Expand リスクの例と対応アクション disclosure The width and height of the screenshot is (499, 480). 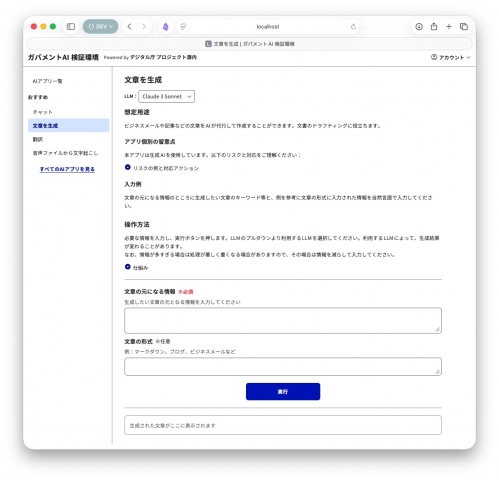162,168
